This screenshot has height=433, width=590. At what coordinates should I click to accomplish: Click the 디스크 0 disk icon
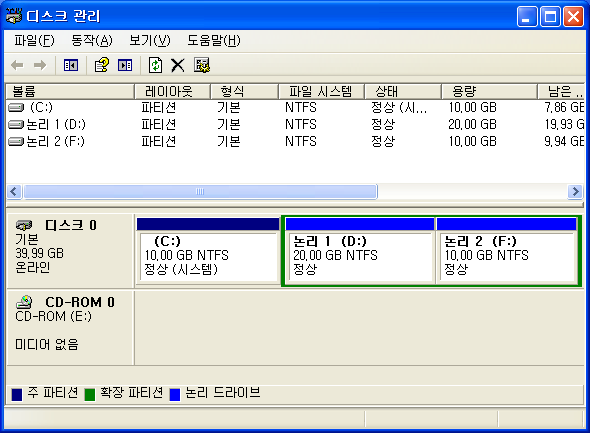[x=24, y=225]
